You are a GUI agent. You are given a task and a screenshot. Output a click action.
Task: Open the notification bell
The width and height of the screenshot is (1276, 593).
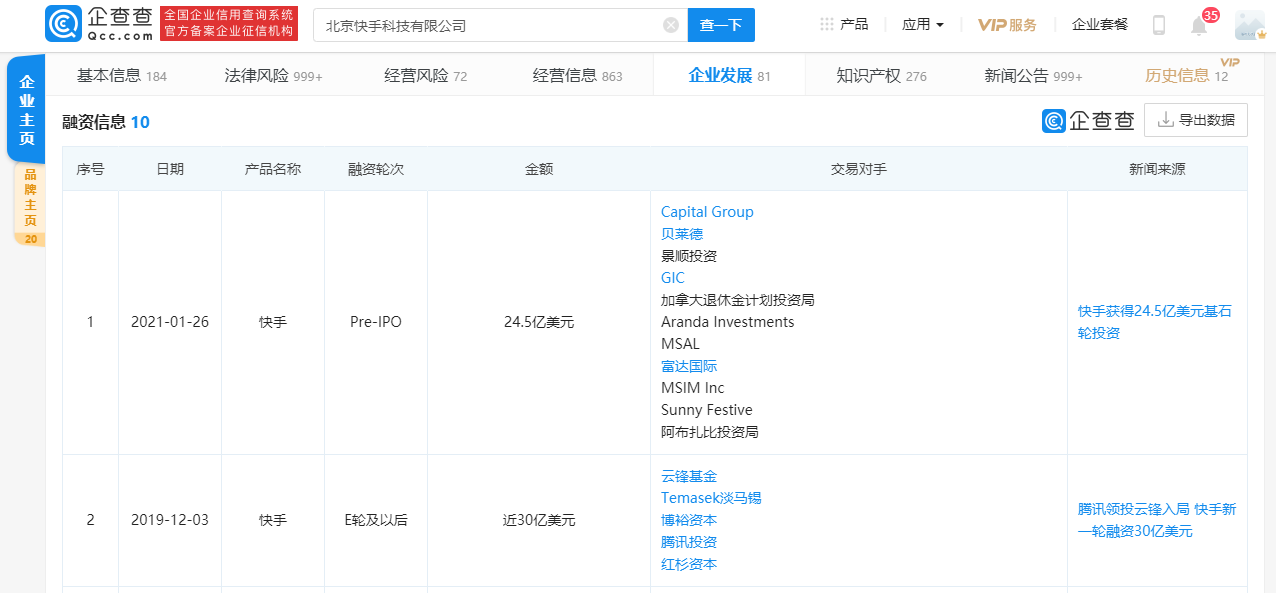tap(1199, 26)
